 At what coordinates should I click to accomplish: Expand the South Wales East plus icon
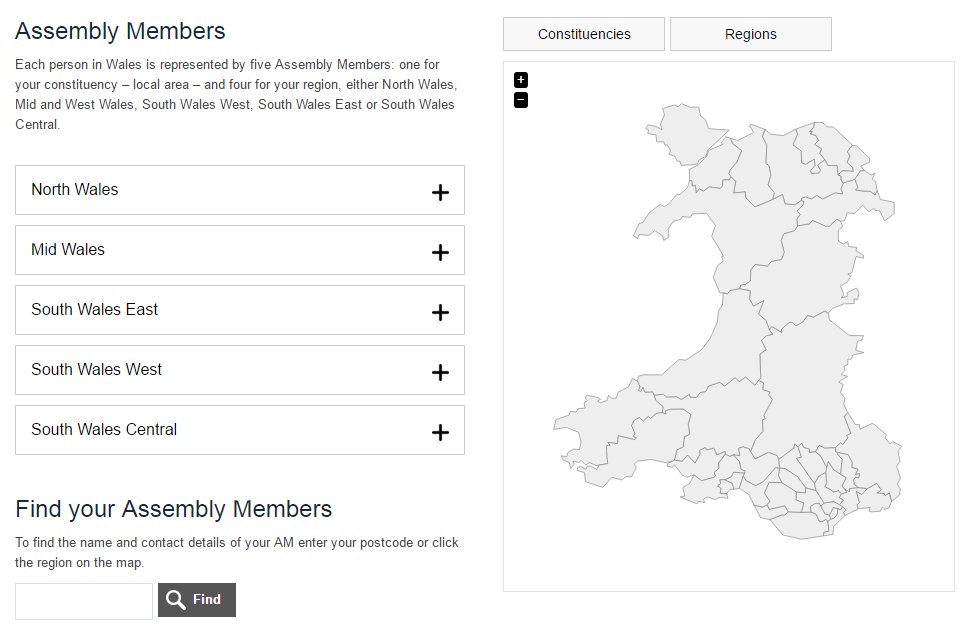pyautogui.click(x=440, y=312)
